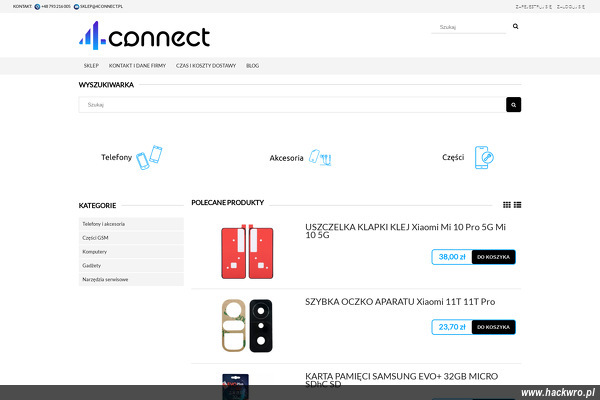Screen dimensions: 600x400
Task: Click the red Xiaomi gasket product thumbnail
Action: pyautogui.click(x=247, y=252)
